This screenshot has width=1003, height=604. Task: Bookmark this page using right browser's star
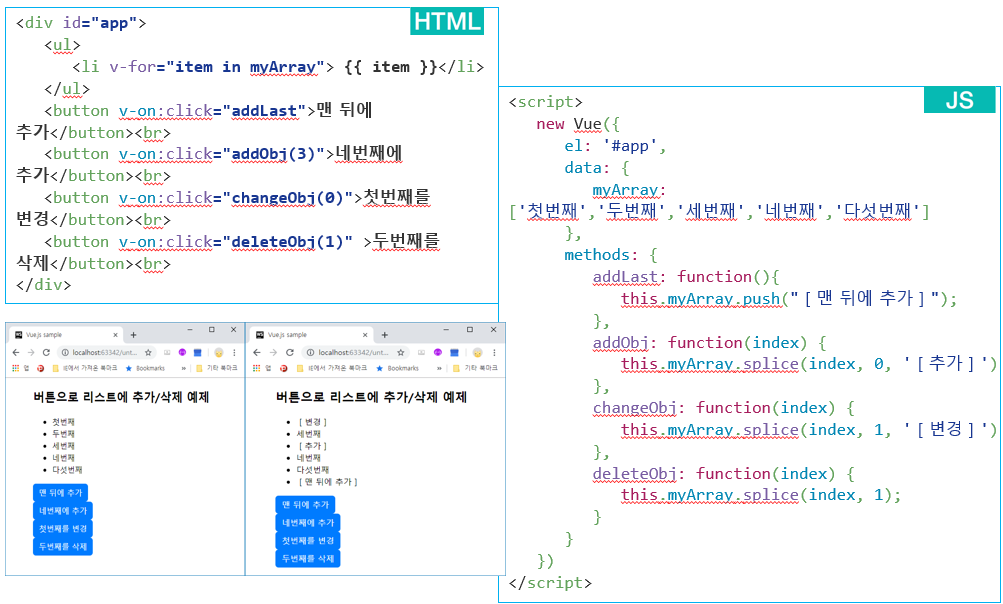coord(400,353)
